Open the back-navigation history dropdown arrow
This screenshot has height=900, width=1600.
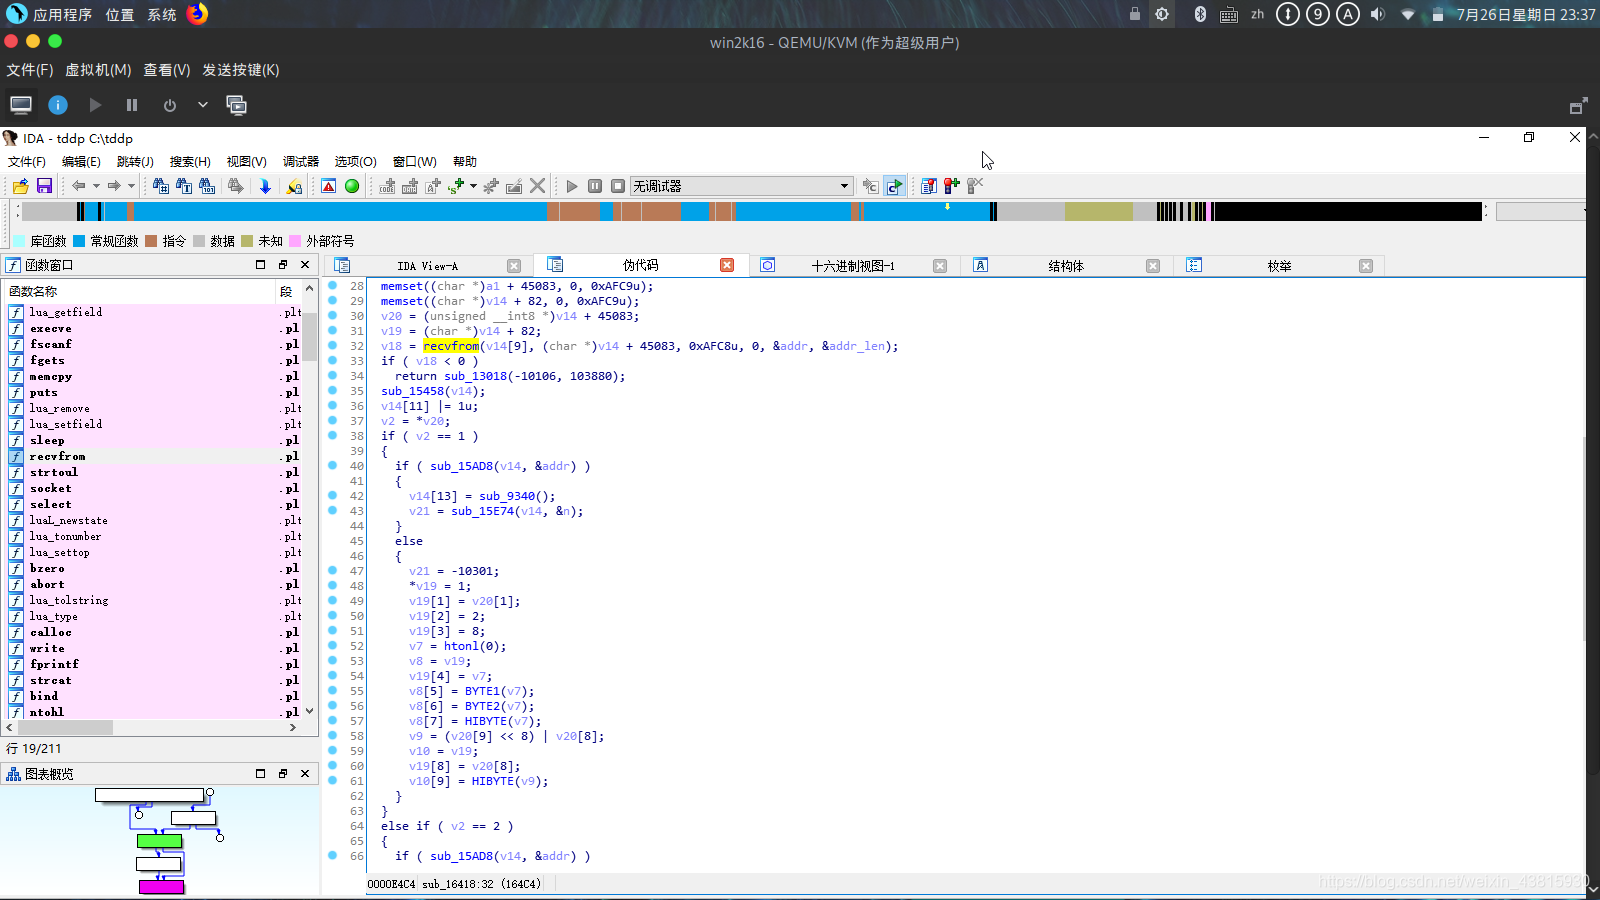96,186
